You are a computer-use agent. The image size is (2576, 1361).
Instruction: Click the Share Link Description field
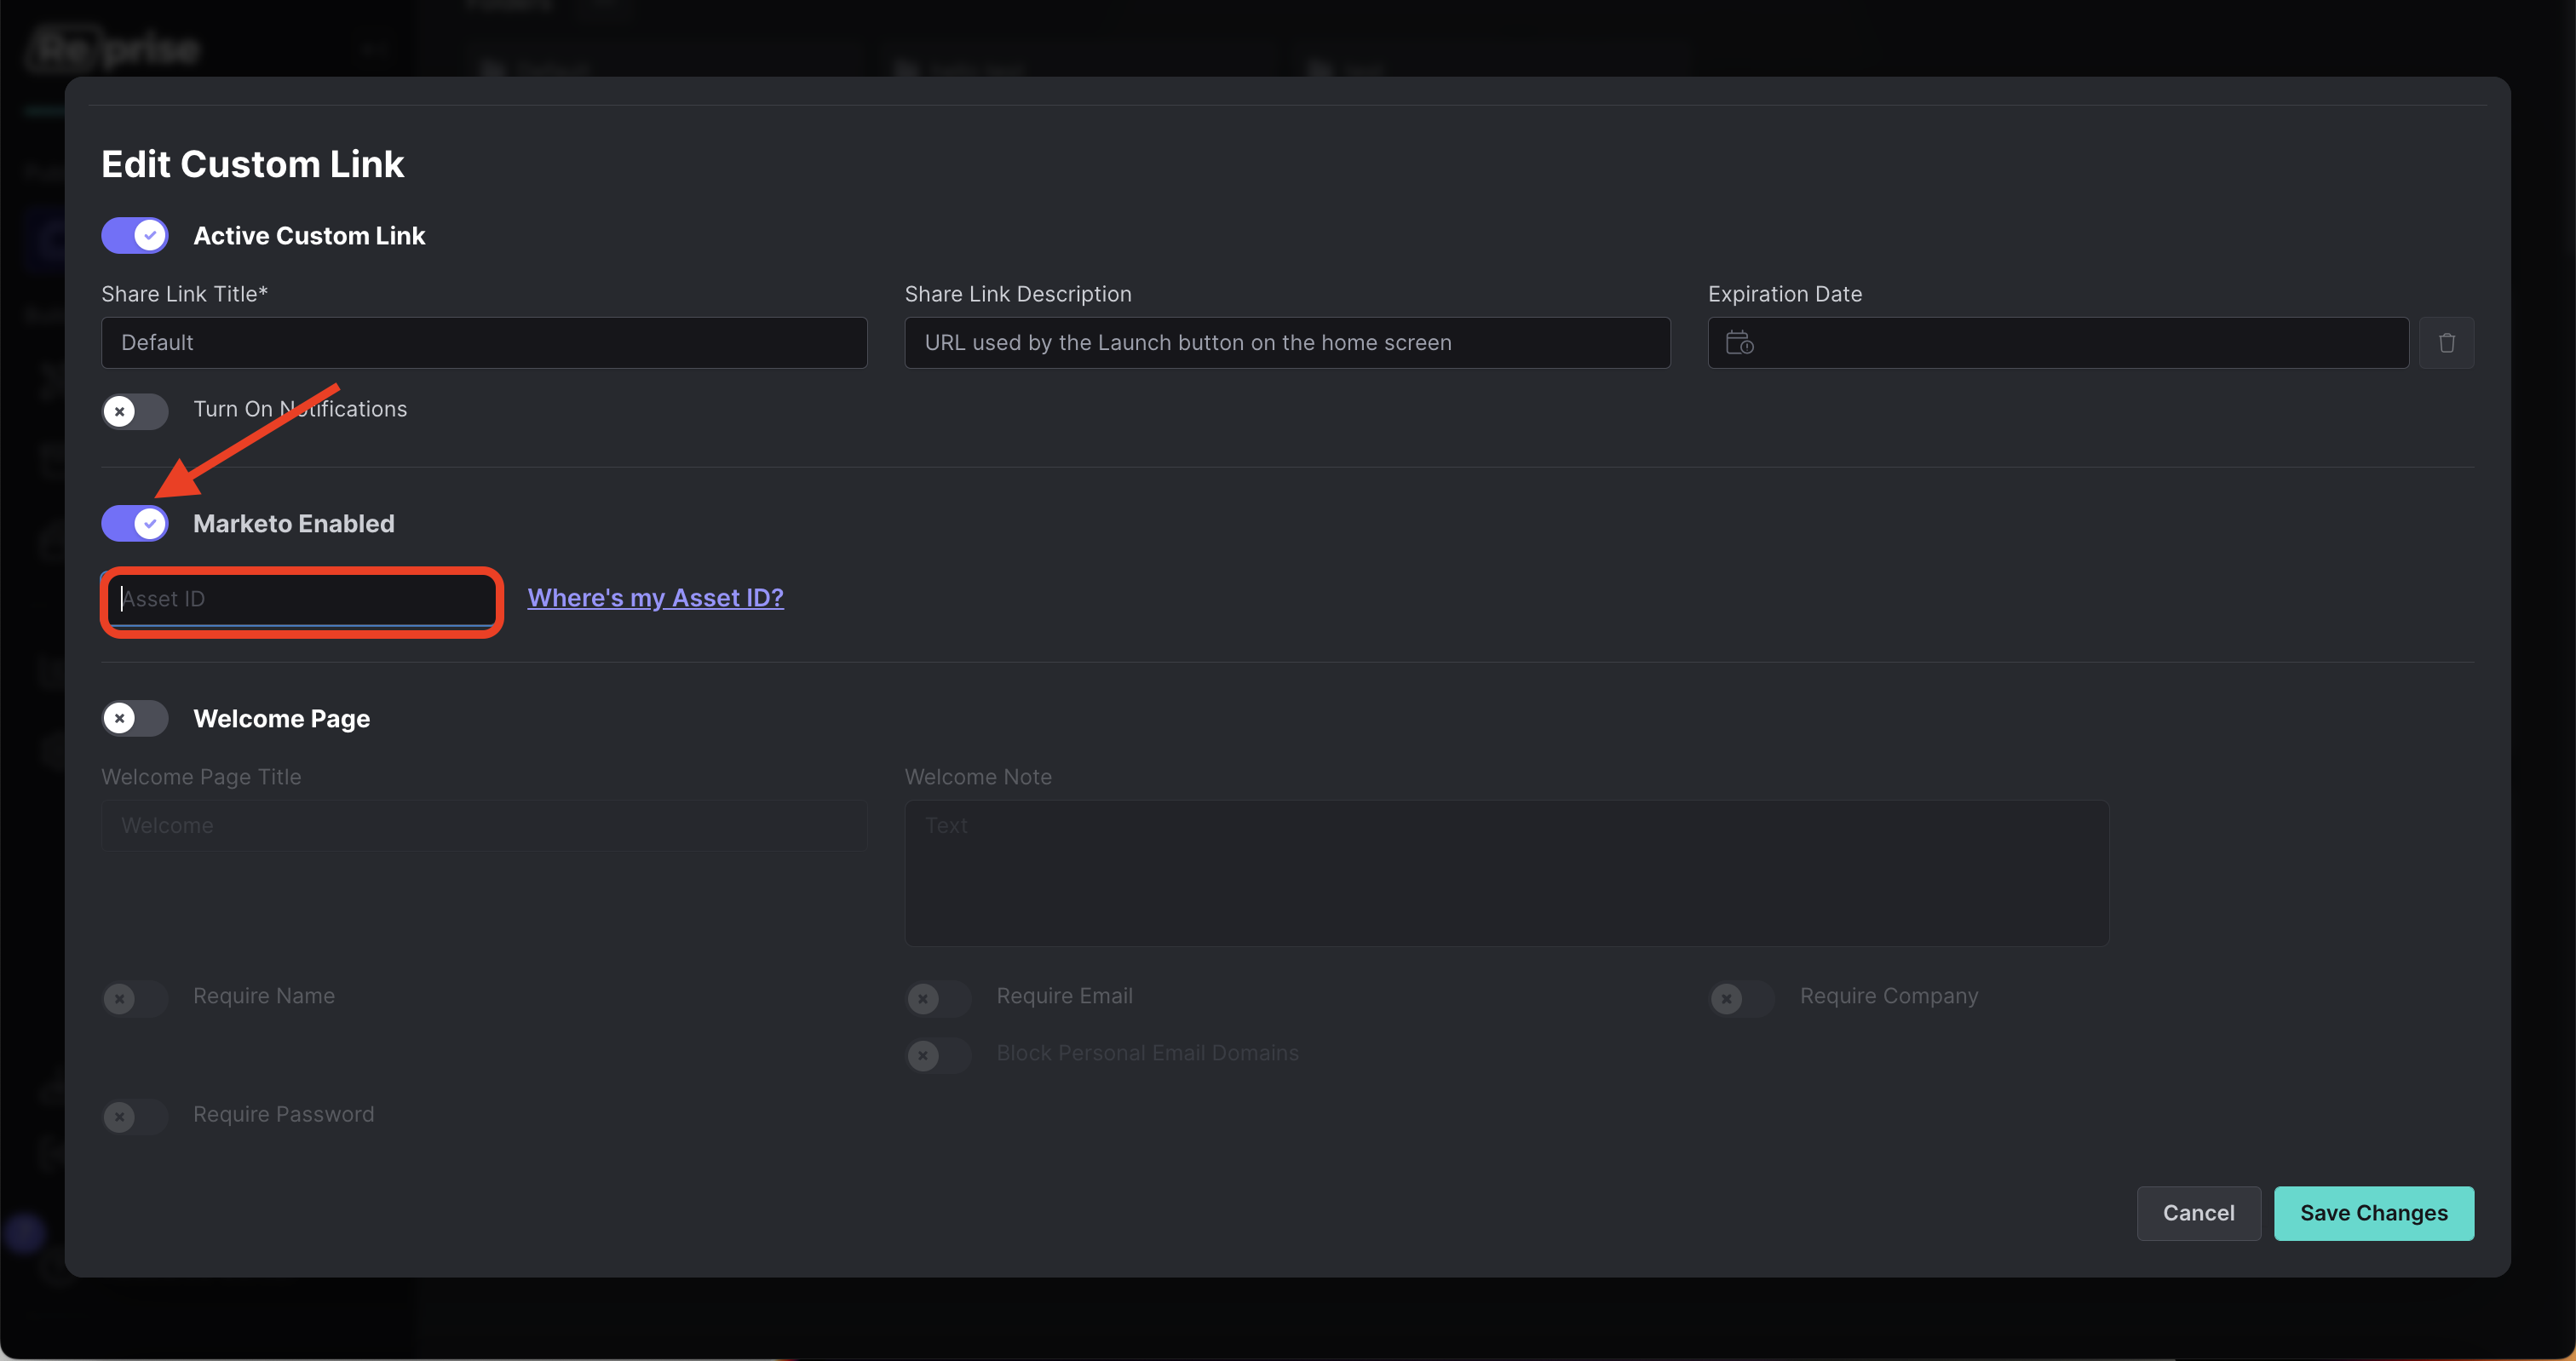click(1287, 343)
